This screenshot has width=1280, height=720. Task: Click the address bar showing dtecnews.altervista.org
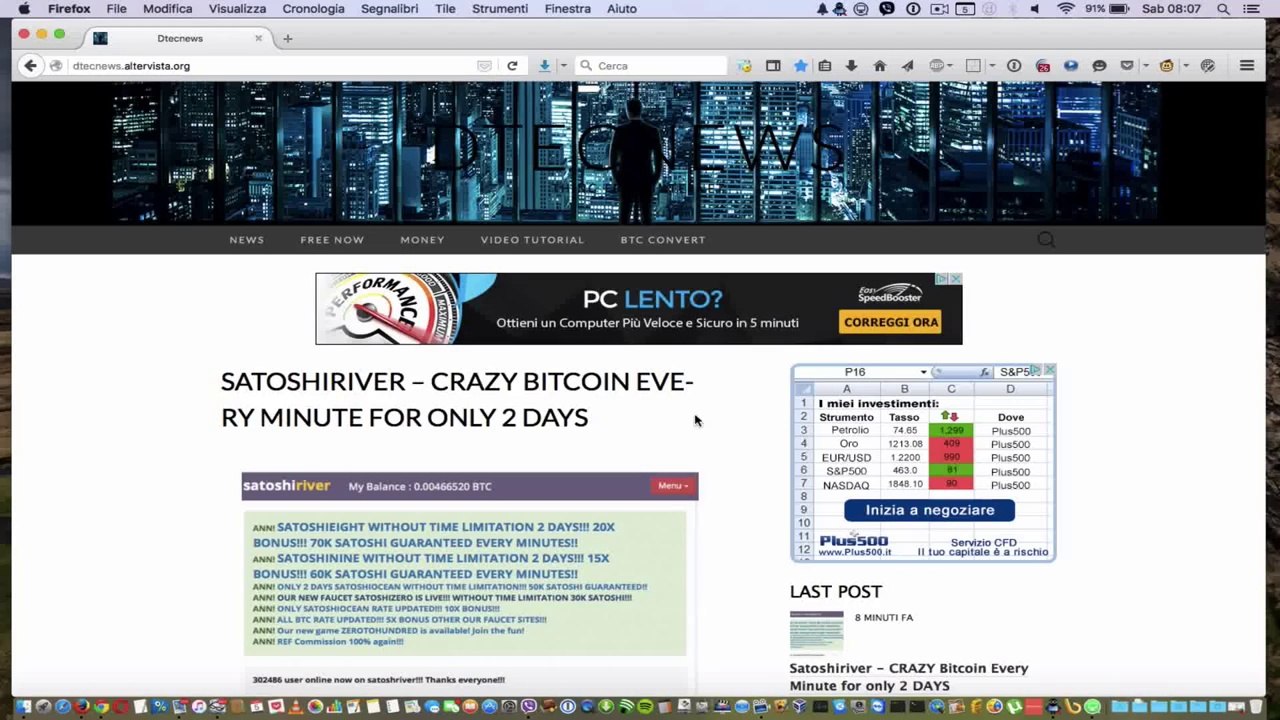270,66
